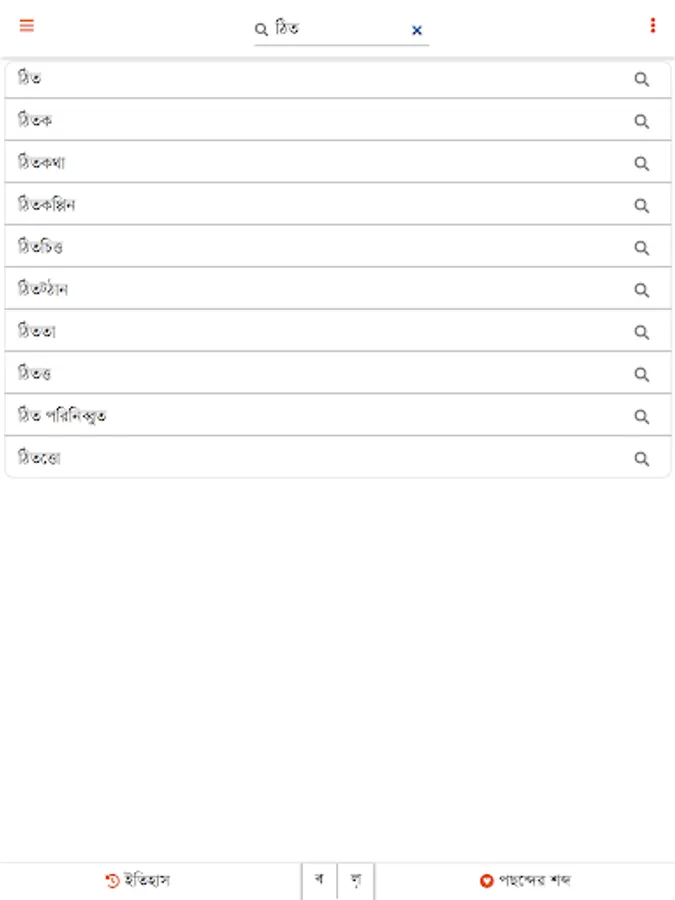
Task: Click the red heart favorites icon
Action: [x=486, y=881]
